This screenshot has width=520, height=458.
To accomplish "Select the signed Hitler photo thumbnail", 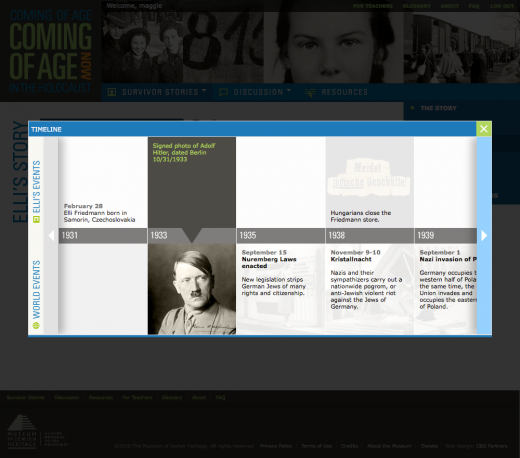I will click(x=192, y=289).
